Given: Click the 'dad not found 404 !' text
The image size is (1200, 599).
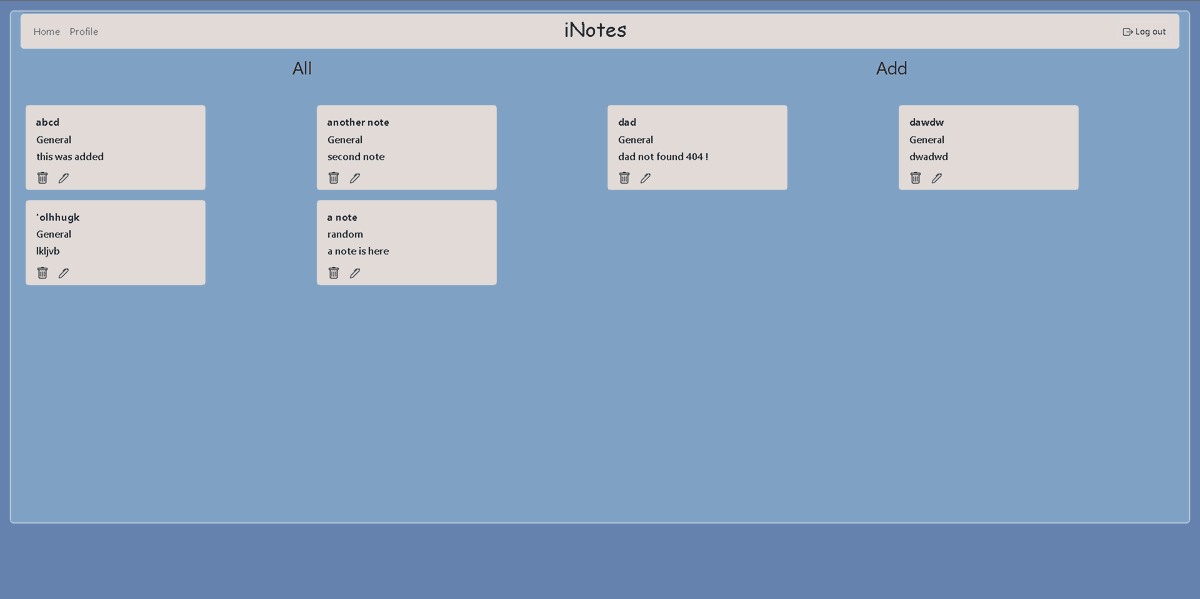Looking at the screenshot, I should pyautogui.click(x=663, y=157).
